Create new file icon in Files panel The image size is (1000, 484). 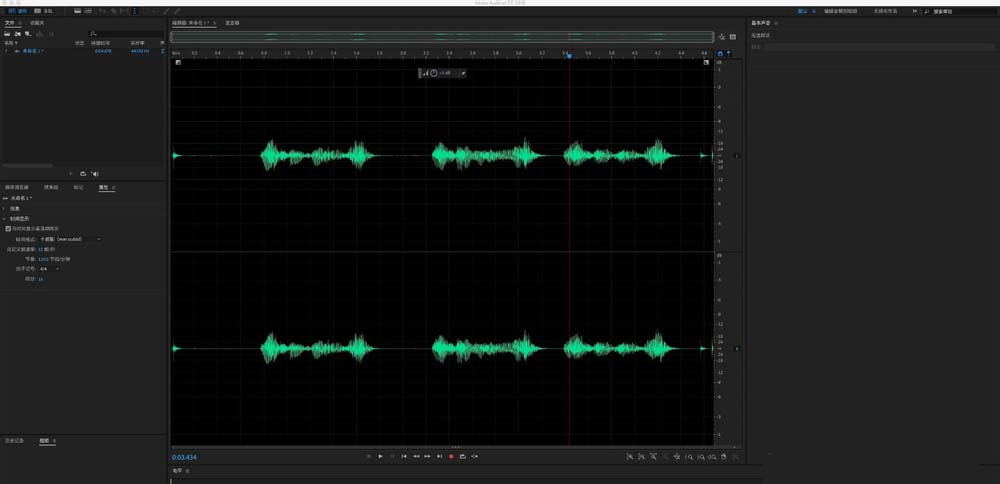point(28,33)
